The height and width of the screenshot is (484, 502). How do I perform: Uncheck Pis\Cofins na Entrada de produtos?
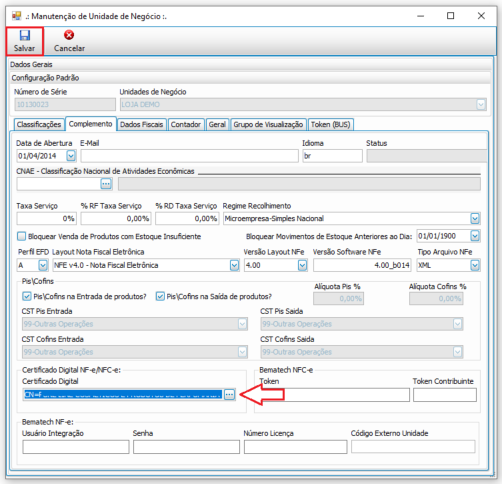pyautogui.click(x=26, y=296)
